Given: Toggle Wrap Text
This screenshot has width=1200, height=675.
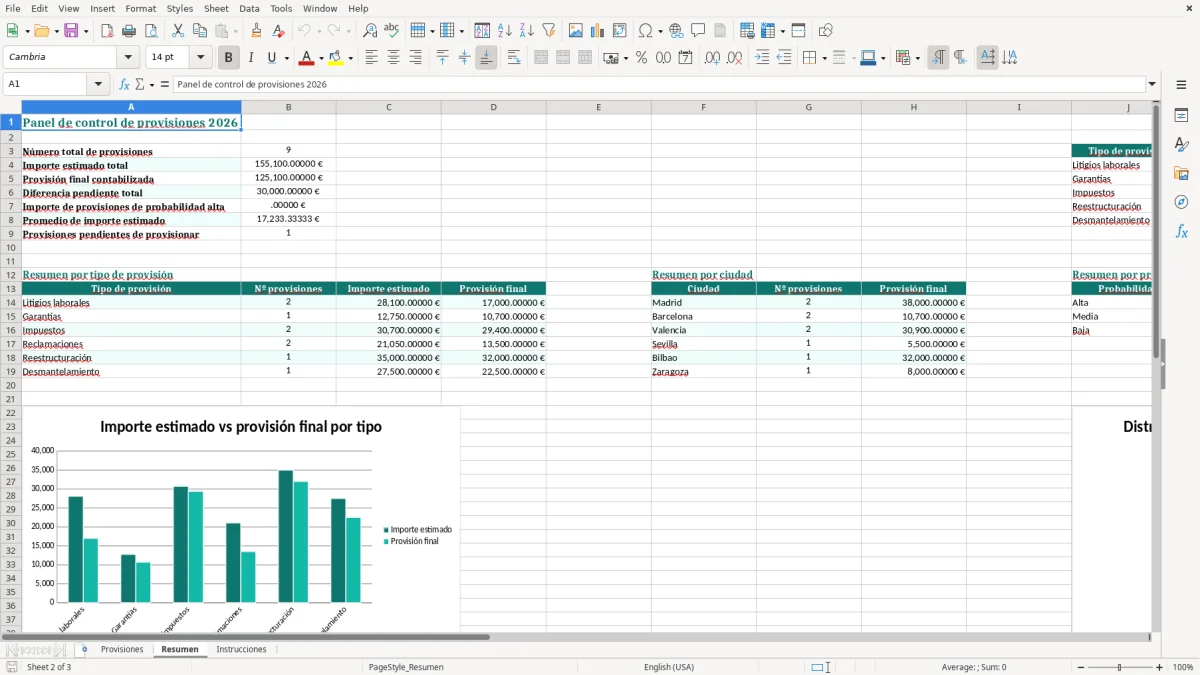Looking at the screenshot, I should click(514, 58).
